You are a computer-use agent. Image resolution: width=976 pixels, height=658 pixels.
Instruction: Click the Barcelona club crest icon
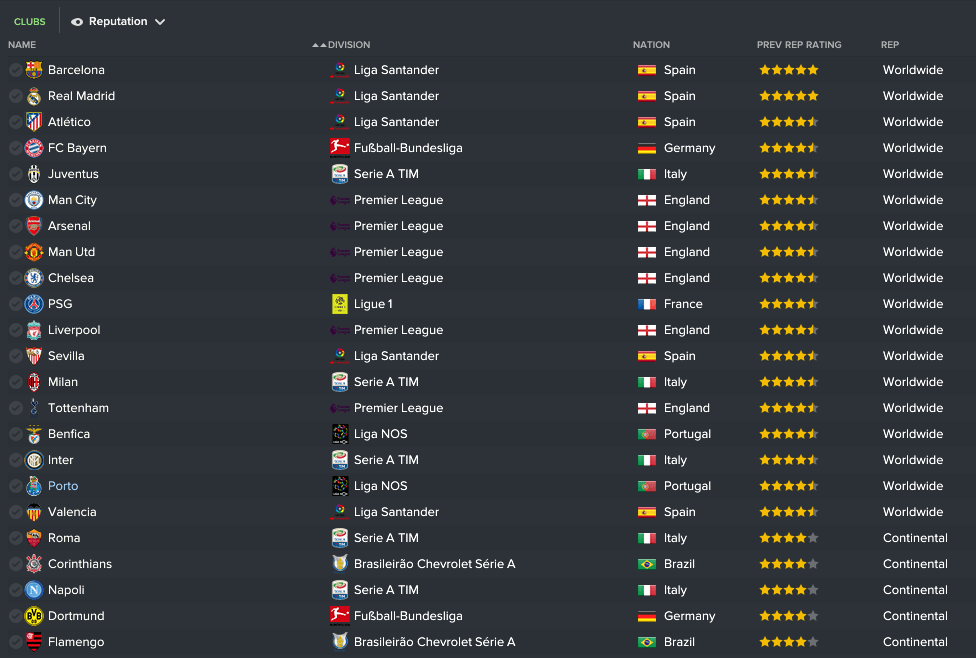pyautogui.click(x=34, y=70)
